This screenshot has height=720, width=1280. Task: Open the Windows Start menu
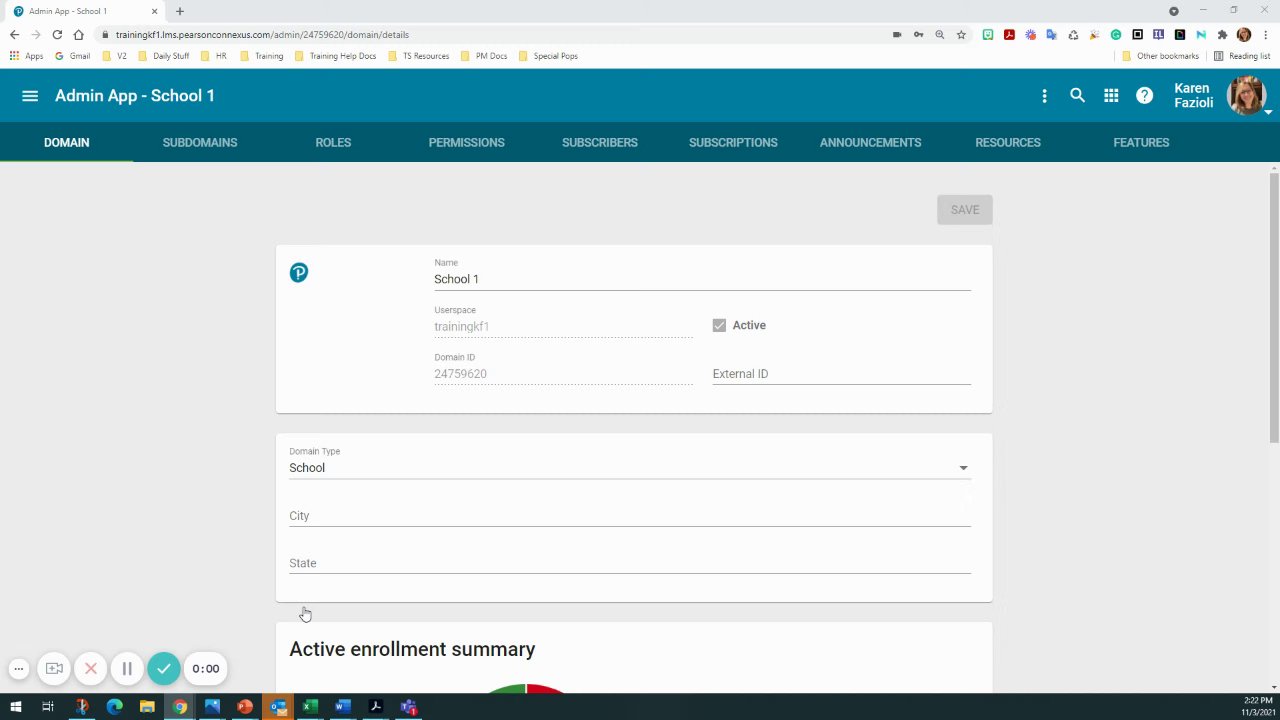pyautogui.click(x=16, y=707)
